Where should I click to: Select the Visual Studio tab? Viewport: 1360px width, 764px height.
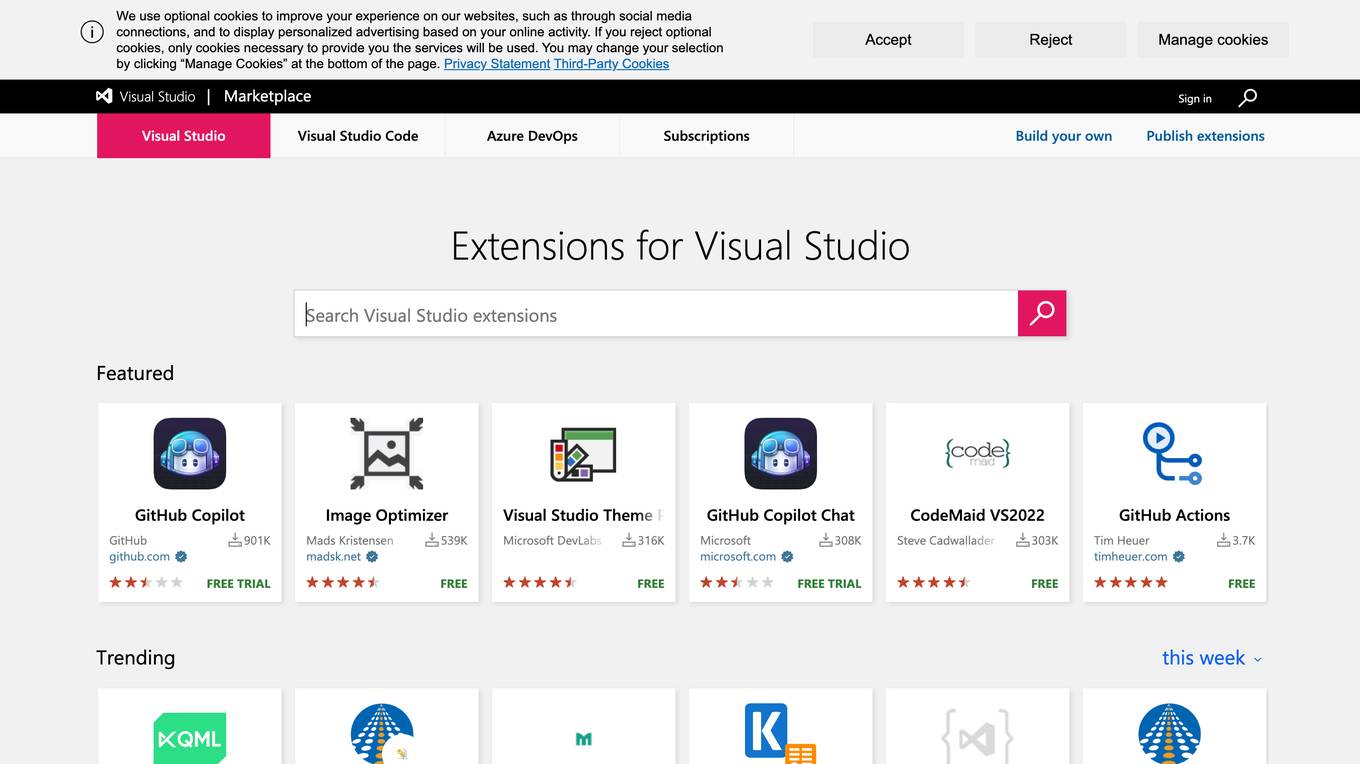pos(184,136)
